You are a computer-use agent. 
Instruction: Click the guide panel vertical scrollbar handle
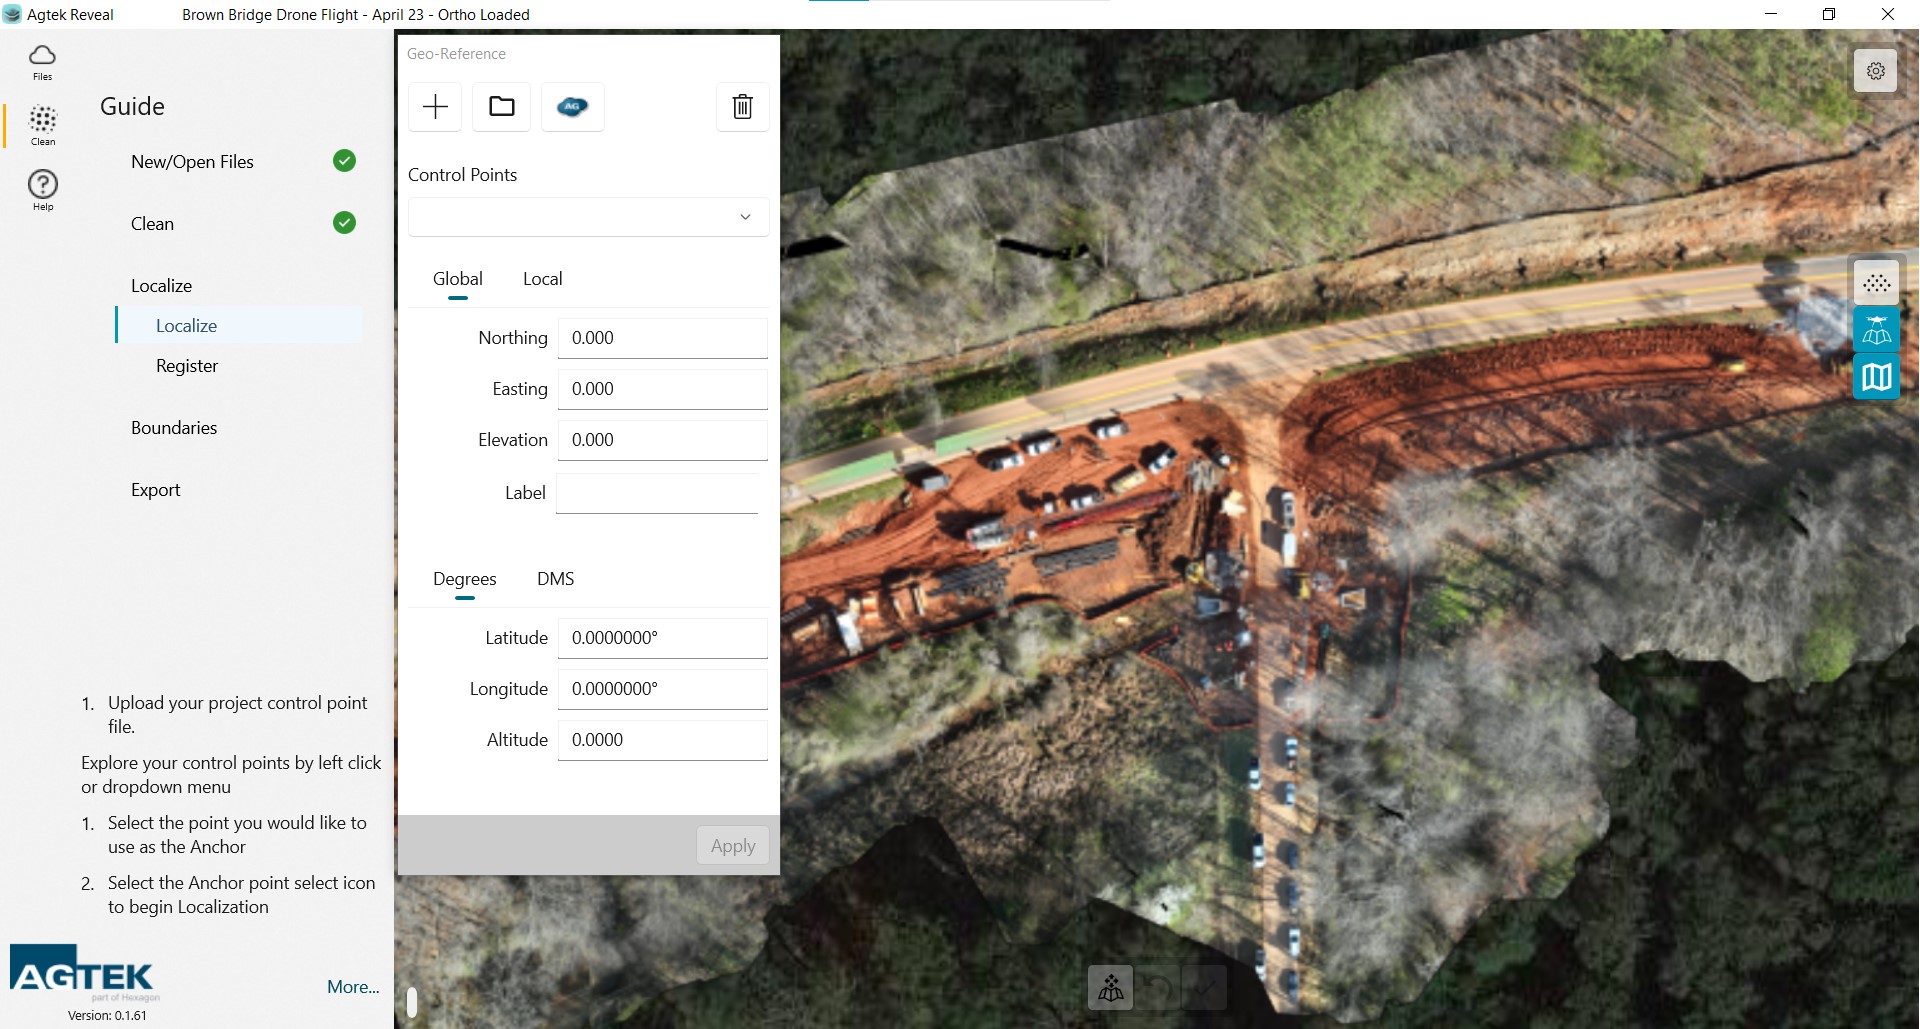click(411, 1001)
